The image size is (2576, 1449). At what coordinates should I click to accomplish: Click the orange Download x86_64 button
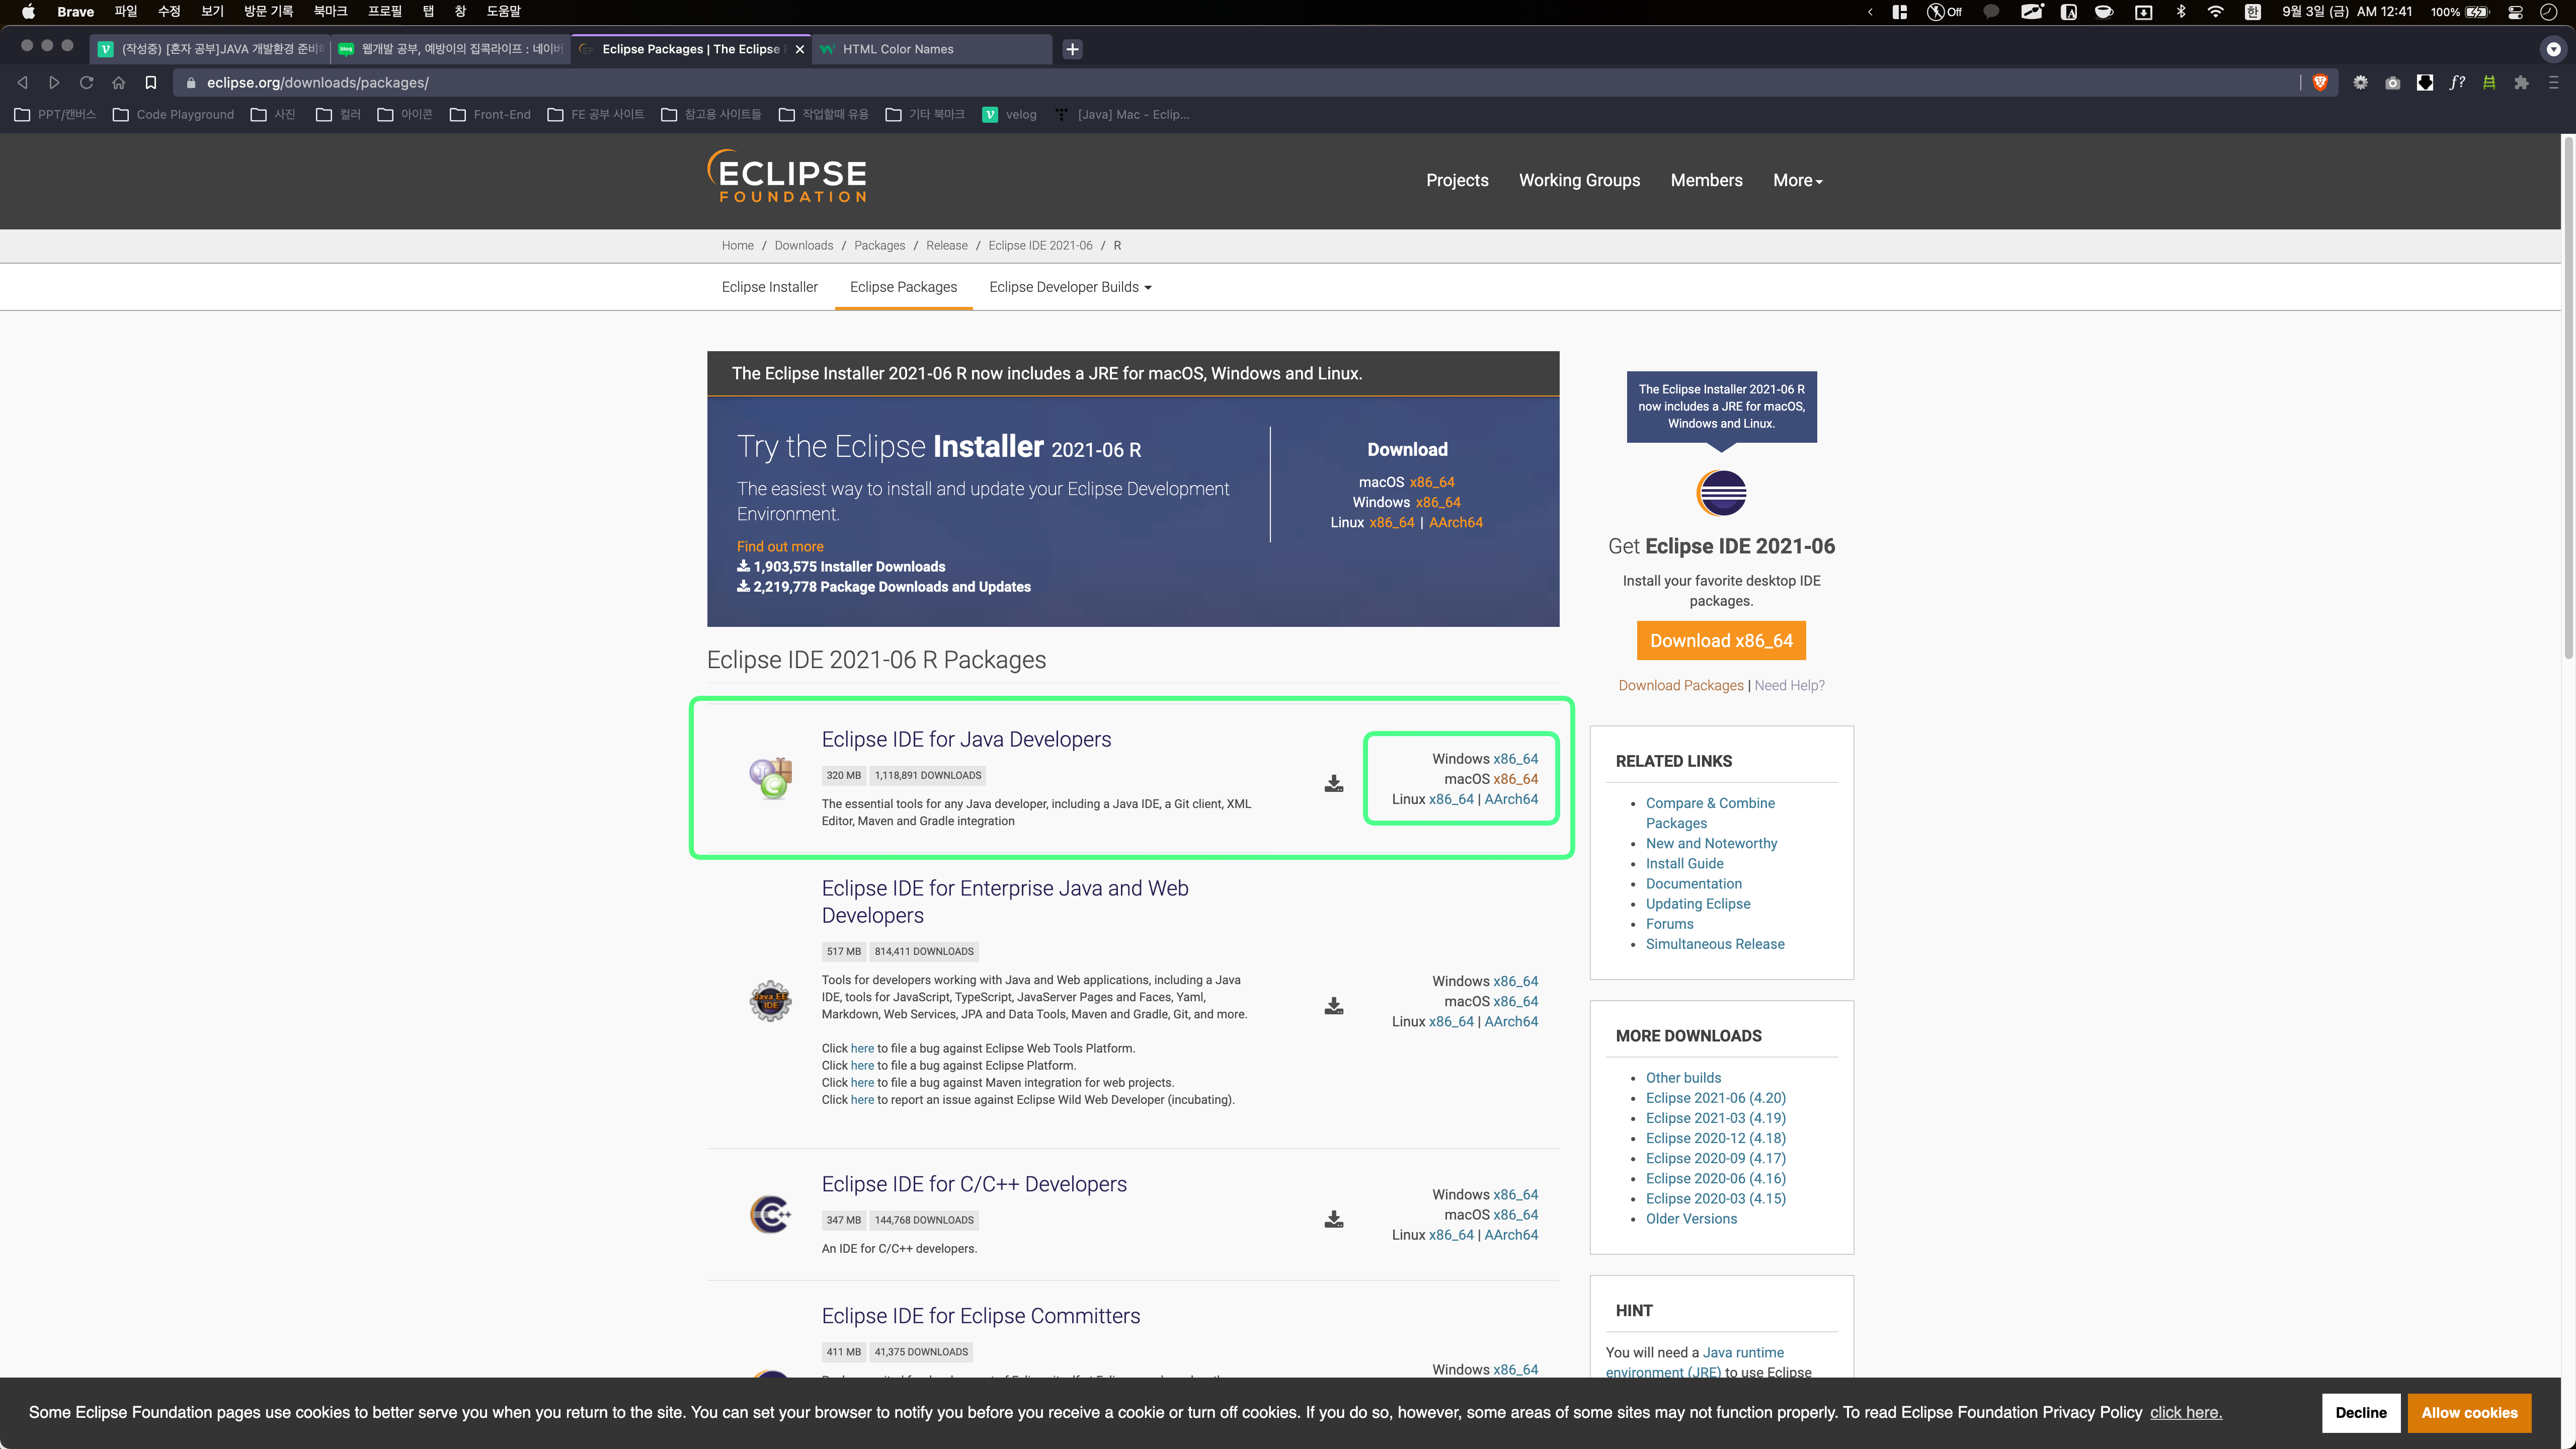pyautogui.click(x=1721, y=641)
